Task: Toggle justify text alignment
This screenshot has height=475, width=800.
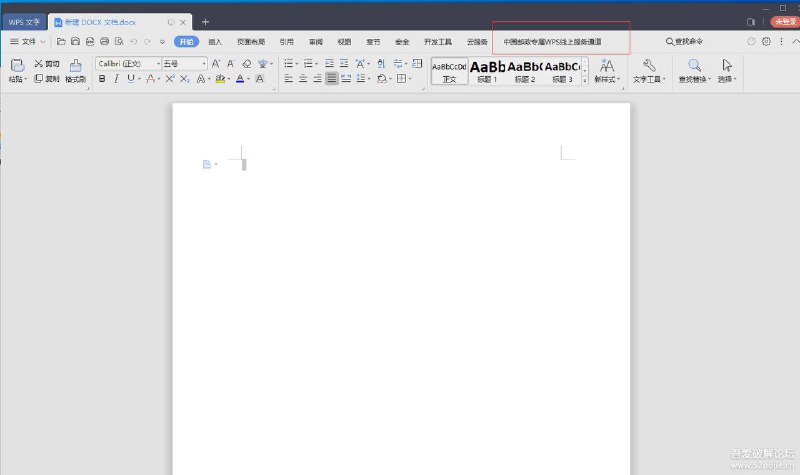Action: point(331,78)
